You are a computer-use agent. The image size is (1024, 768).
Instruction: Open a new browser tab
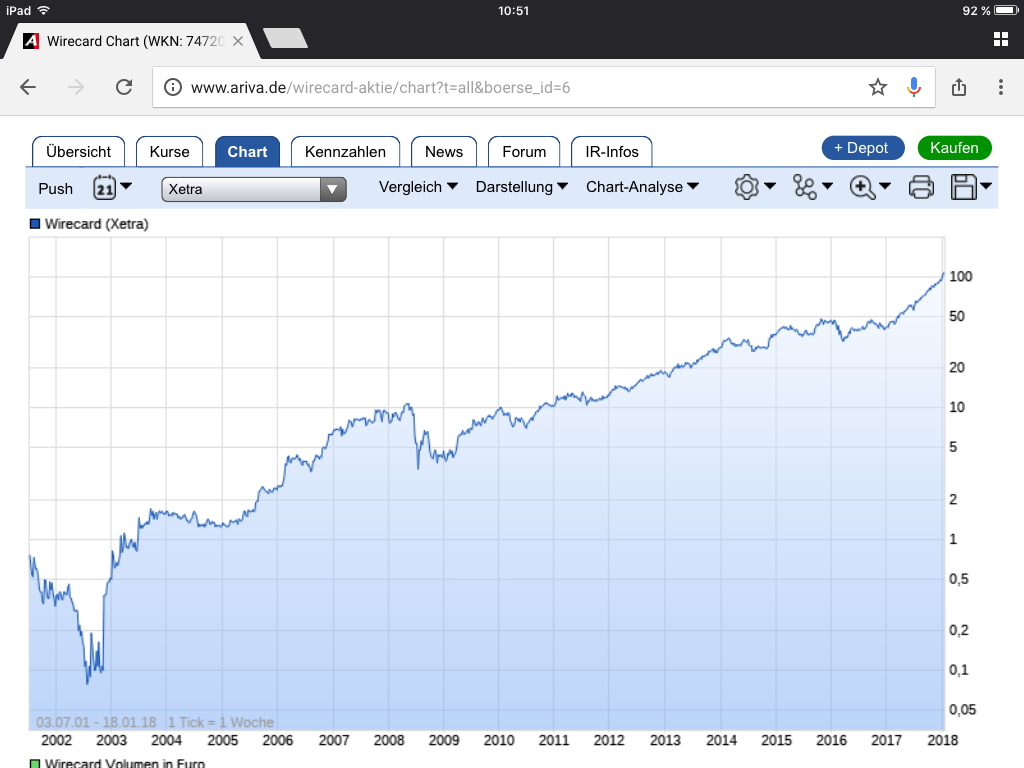285,38
